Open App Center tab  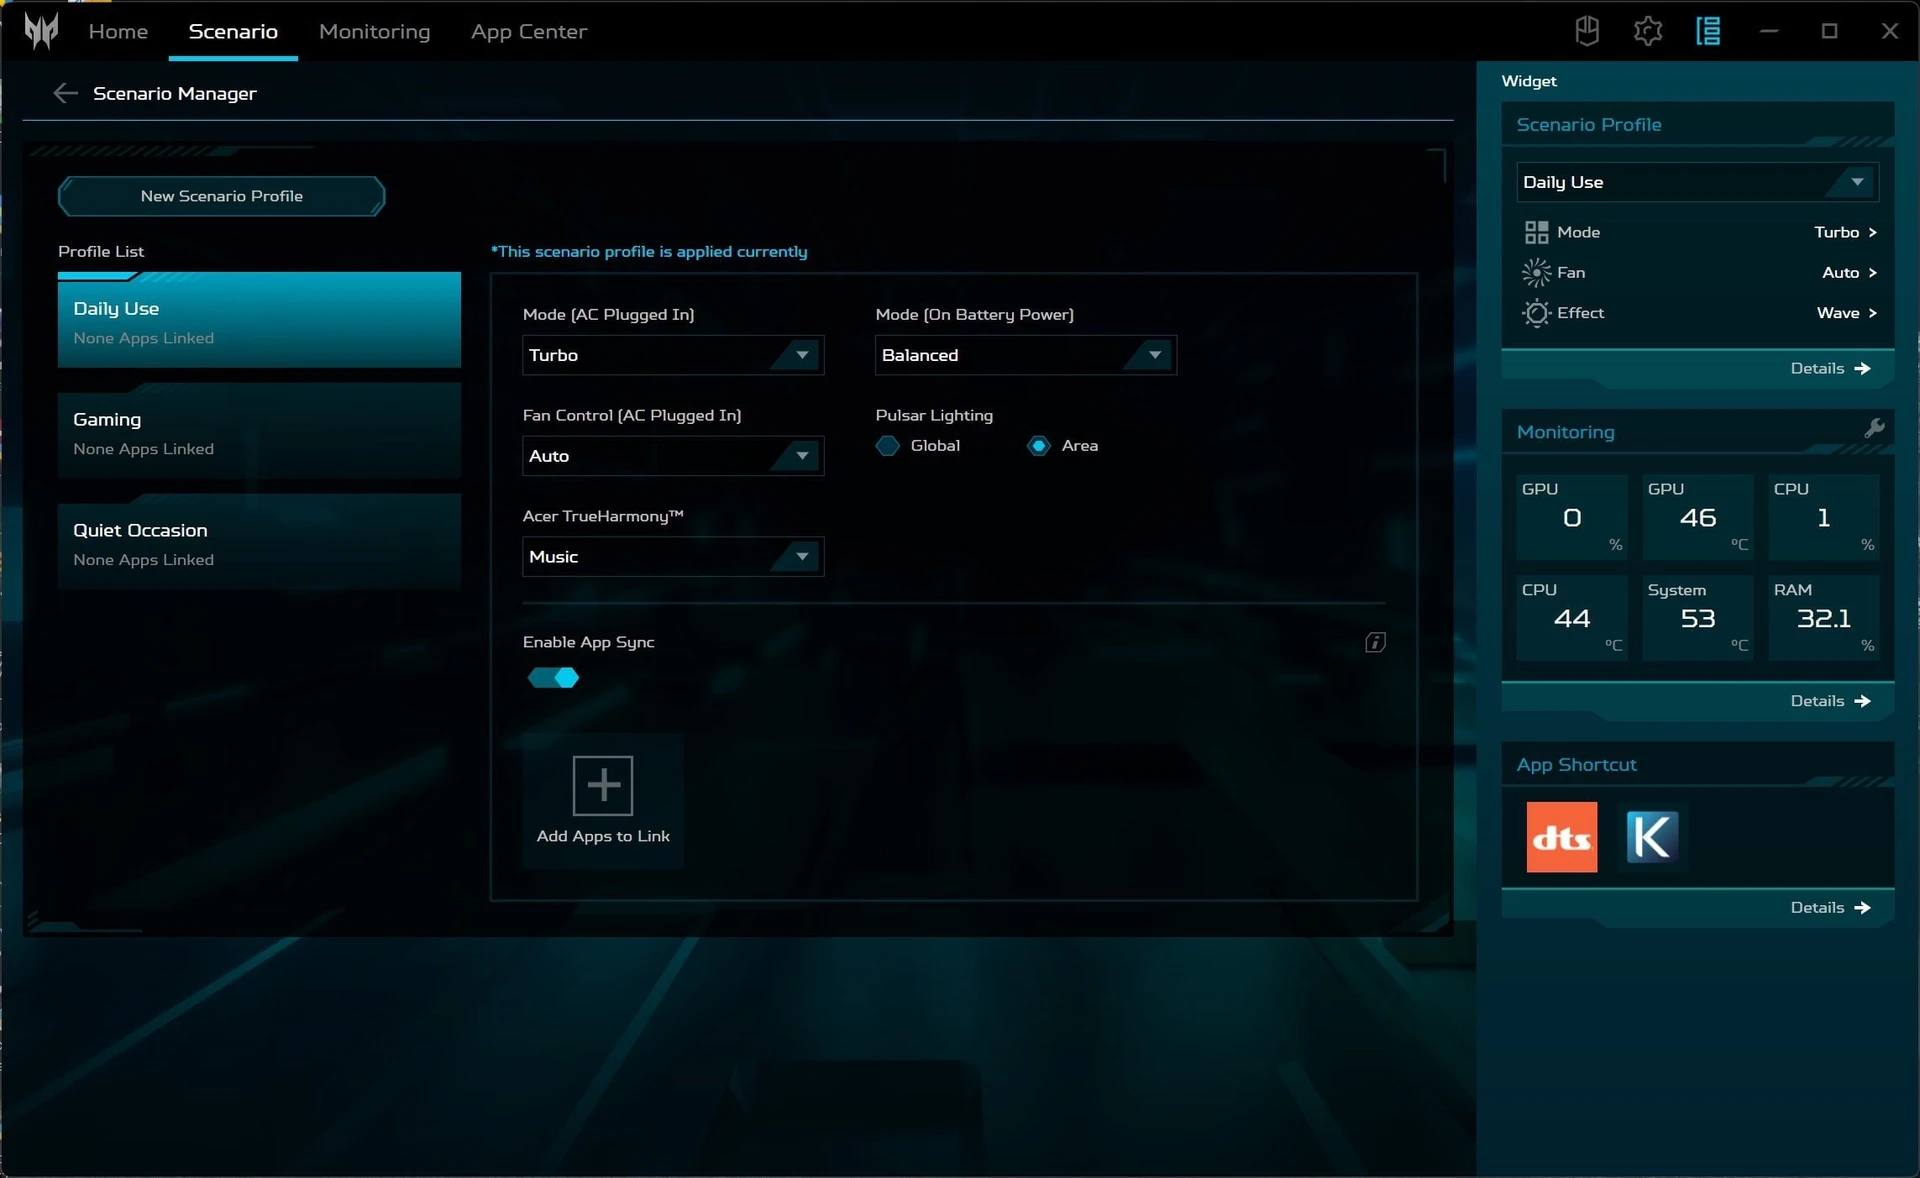tap(529, 31)
